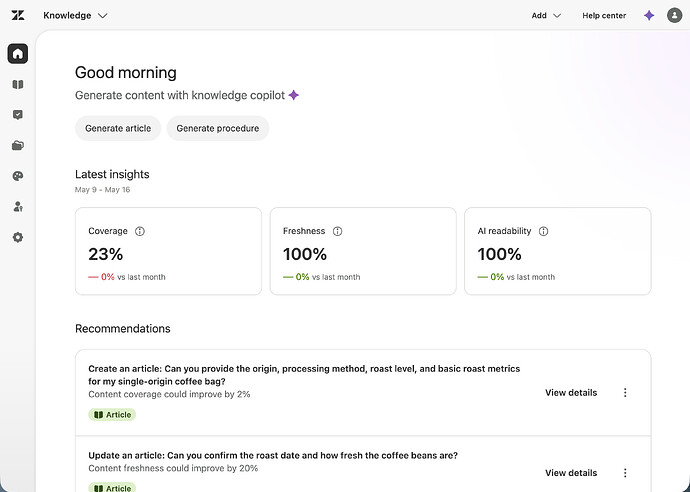
Task: Click 'Content coverage could improve by 2%'
Action: tap(169, 394)
